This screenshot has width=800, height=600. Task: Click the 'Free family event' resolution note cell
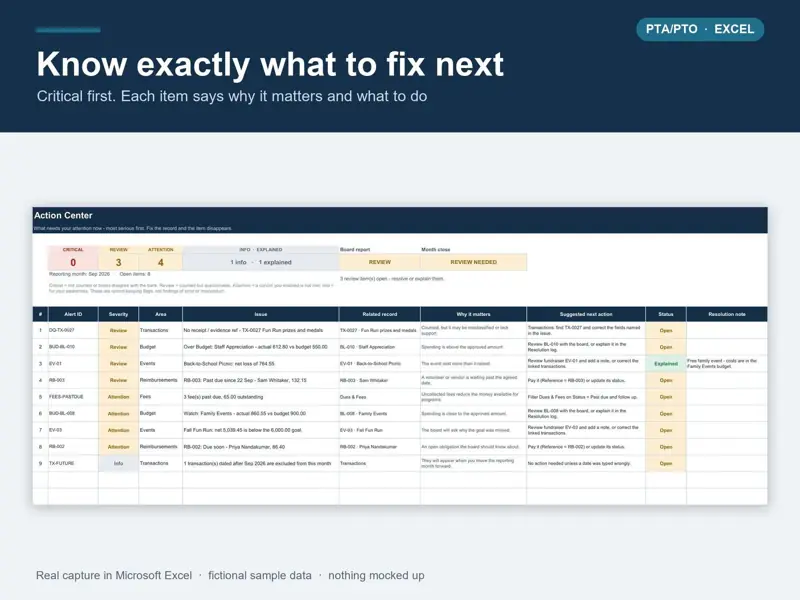[x=727, y=364]
